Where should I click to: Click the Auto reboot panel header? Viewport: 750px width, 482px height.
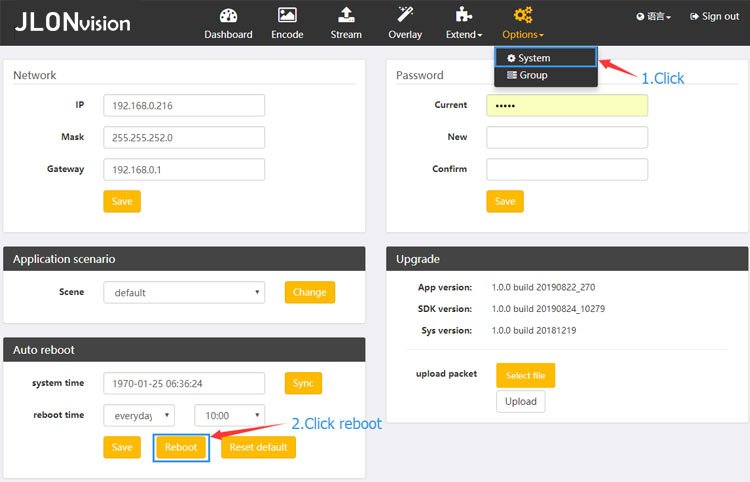point(184,350)
